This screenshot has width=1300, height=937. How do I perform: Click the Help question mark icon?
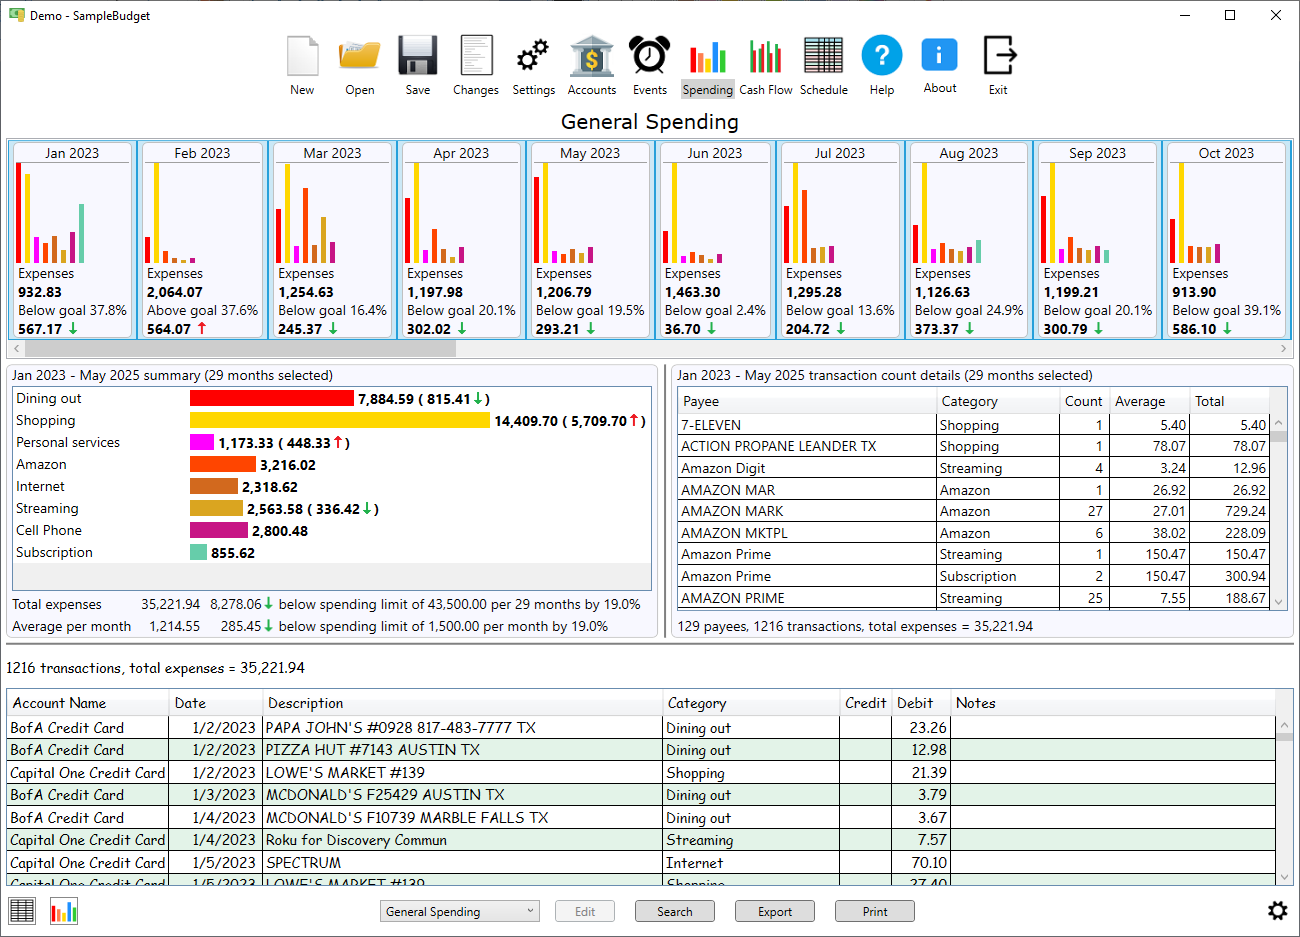(x=882, y=55)
